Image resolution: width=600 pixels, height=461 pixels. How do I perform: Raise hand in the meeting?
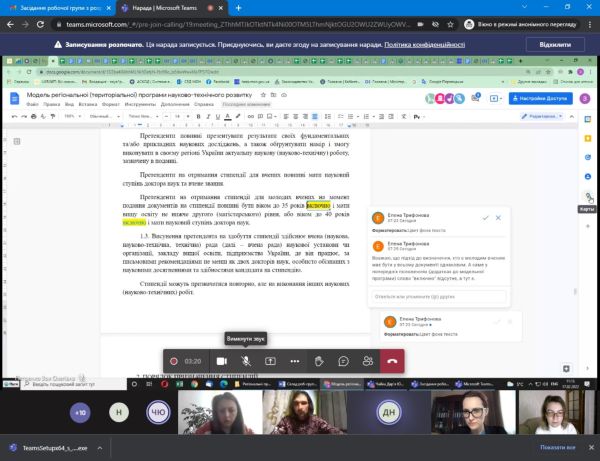click(x=319, y=360)
